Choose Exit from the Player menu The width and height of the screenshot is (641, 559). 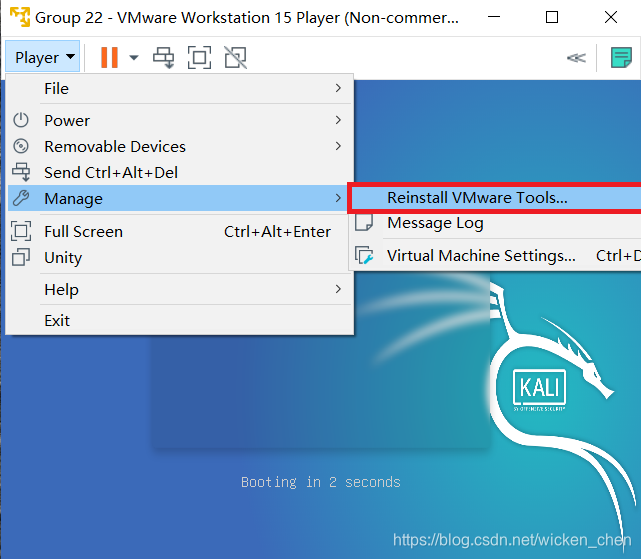click(180, 321)
